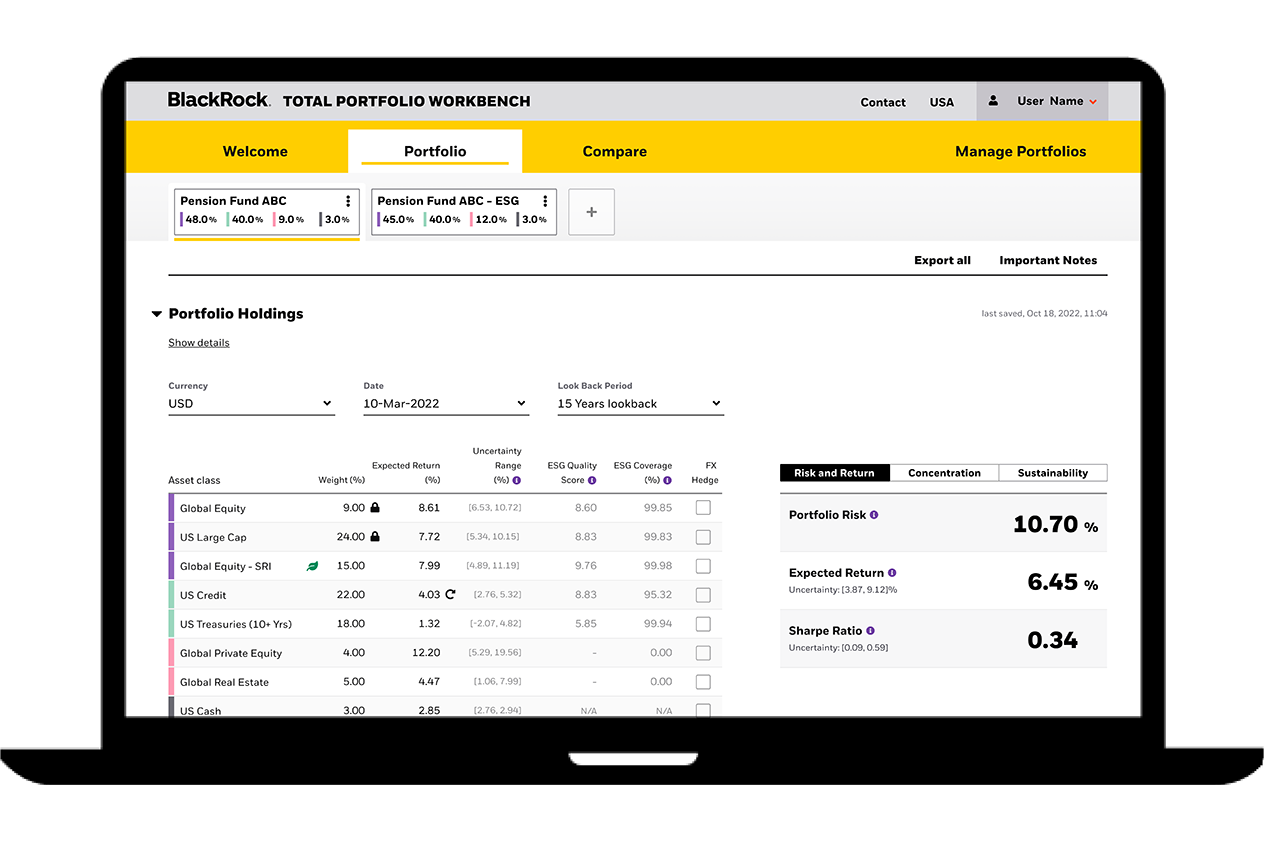Collapse the Portfolio Holdings section
The width and height of the screenshot is (1264, 842).
pyautogui.click(x=157, y=314)
